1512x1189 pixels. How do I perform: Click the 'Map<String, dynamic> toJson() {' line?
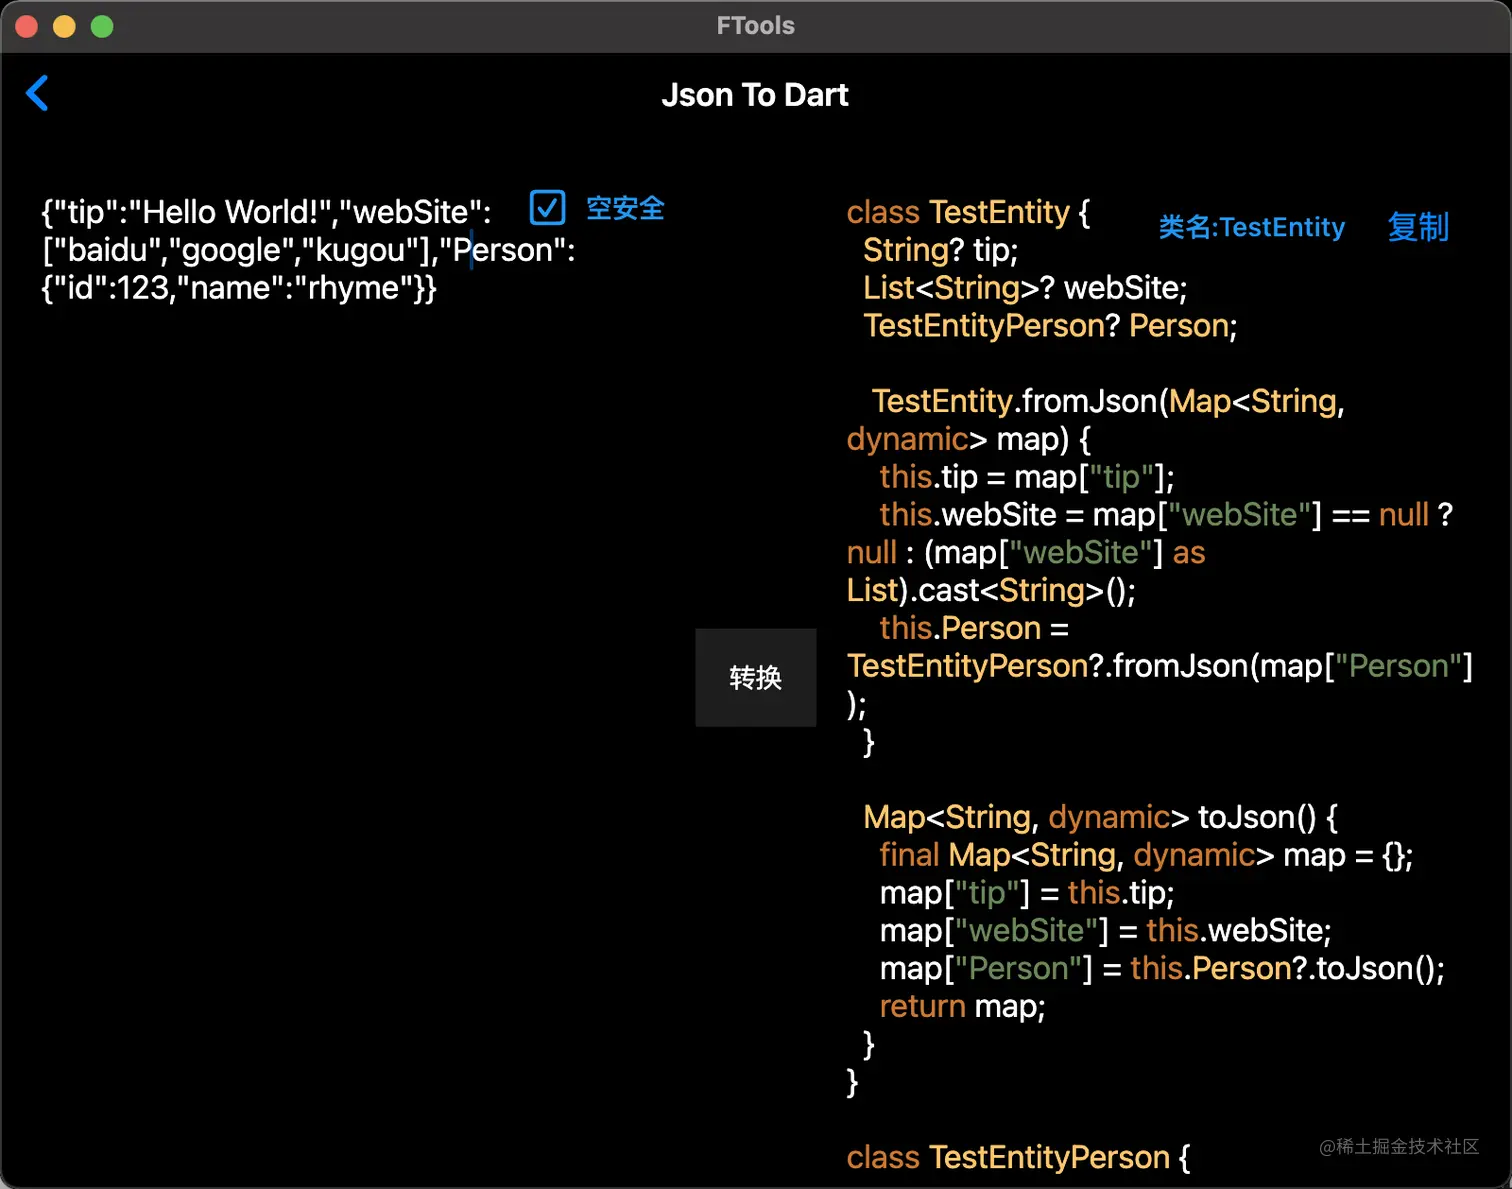(1100, 817)
